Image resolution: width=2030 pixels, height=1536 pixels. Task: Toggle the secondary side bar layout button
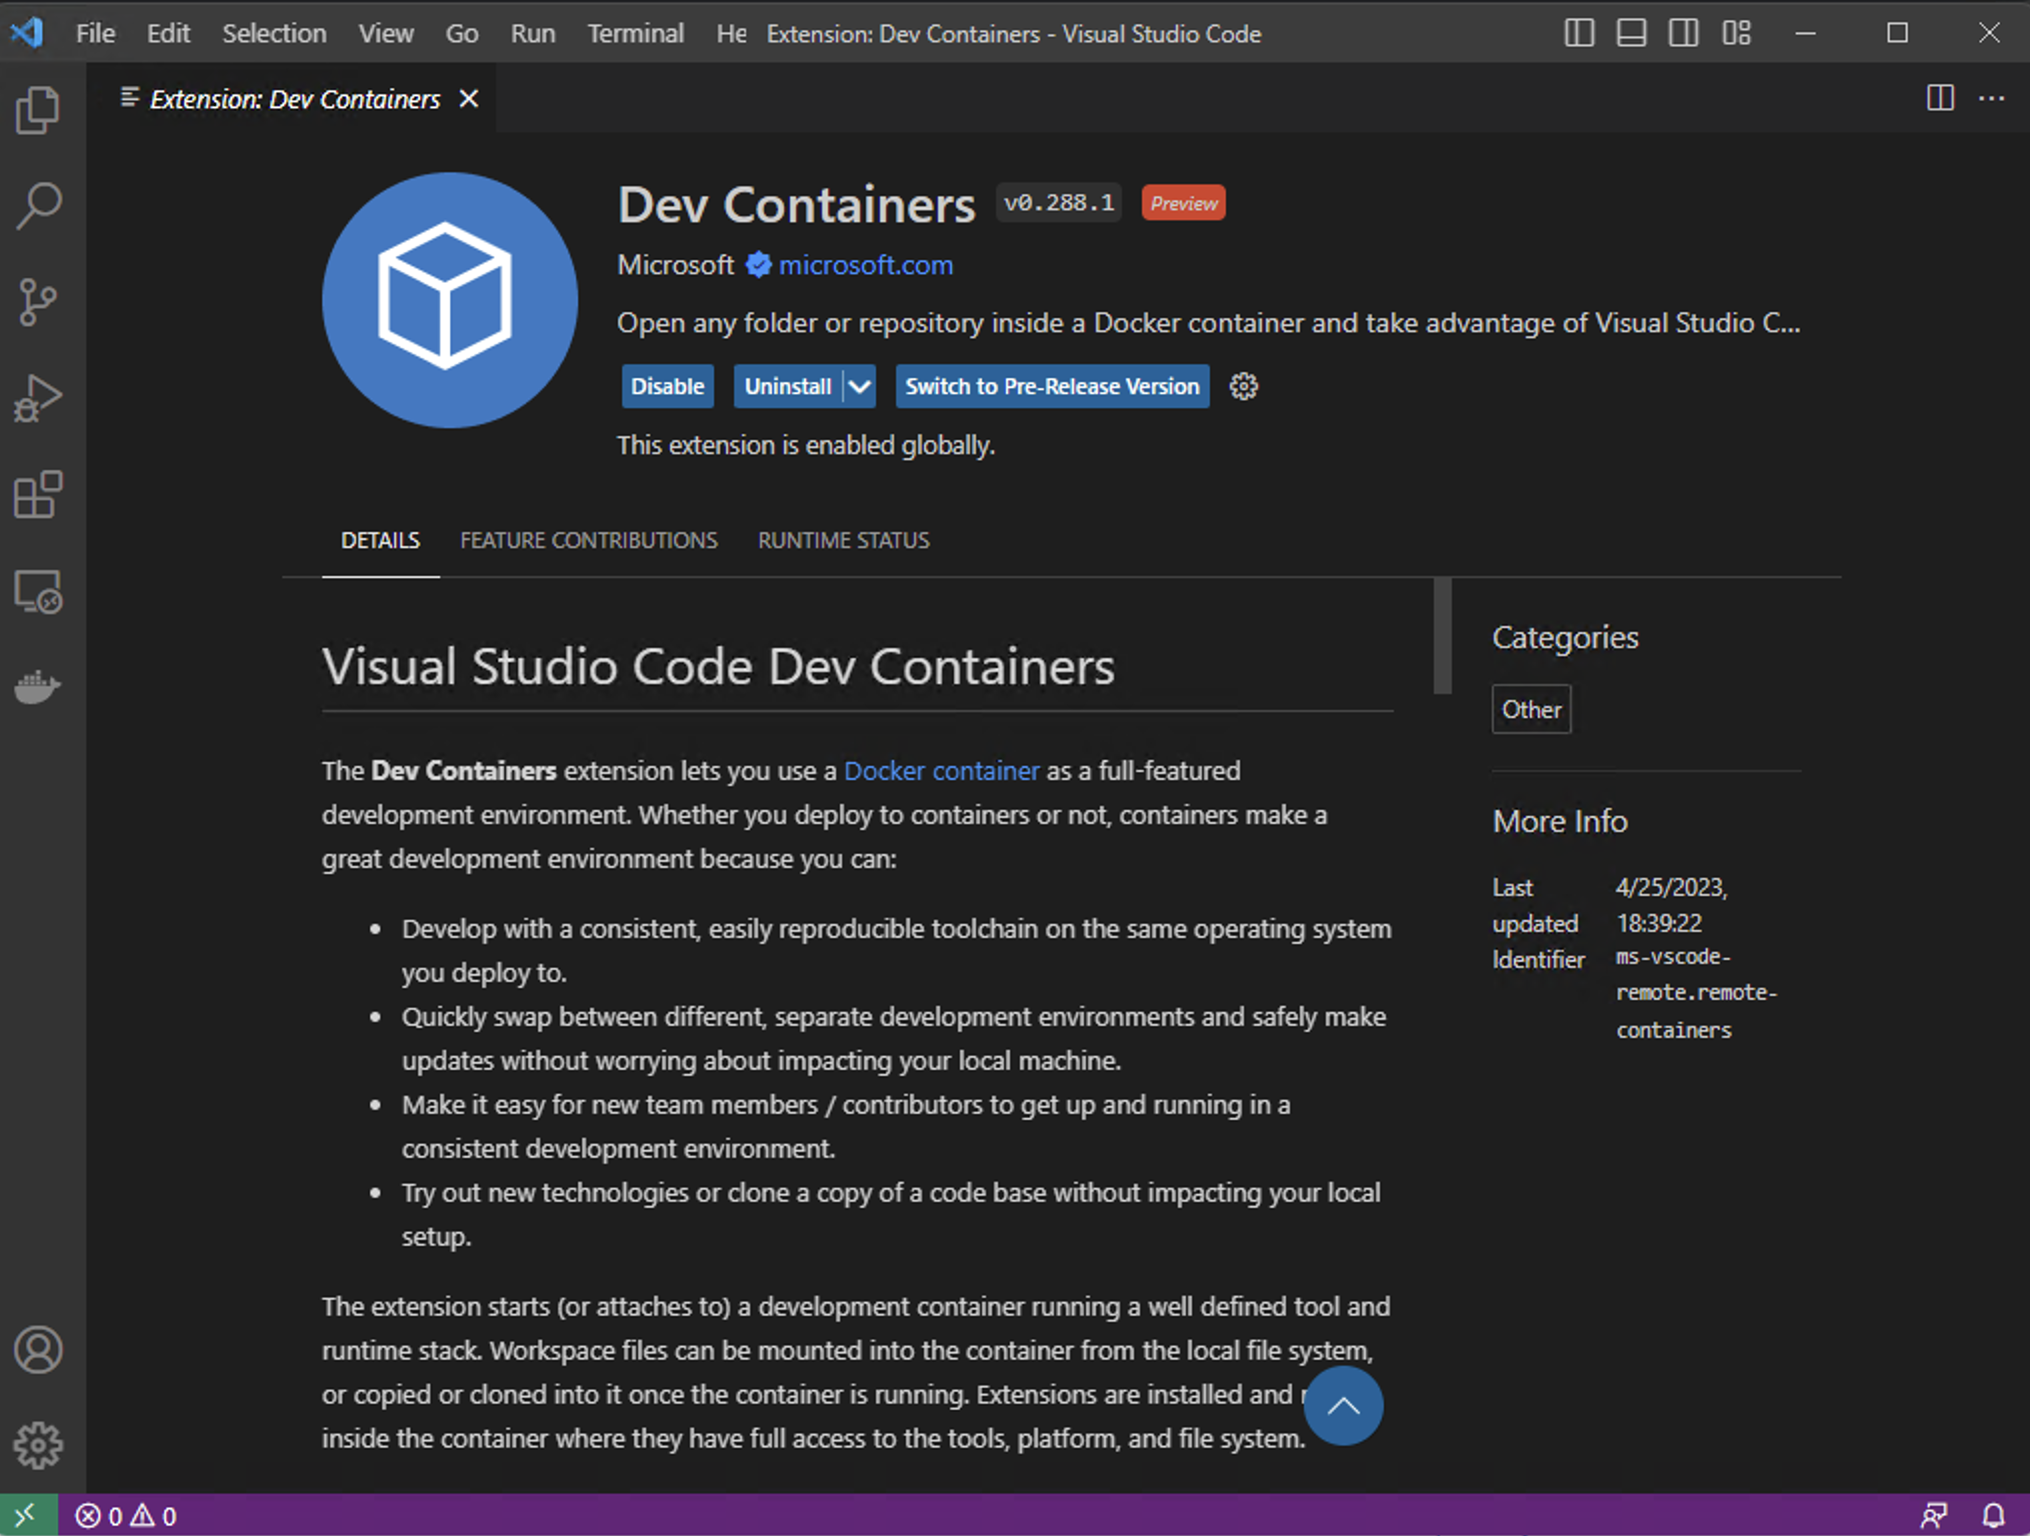tap(1683, 33)
